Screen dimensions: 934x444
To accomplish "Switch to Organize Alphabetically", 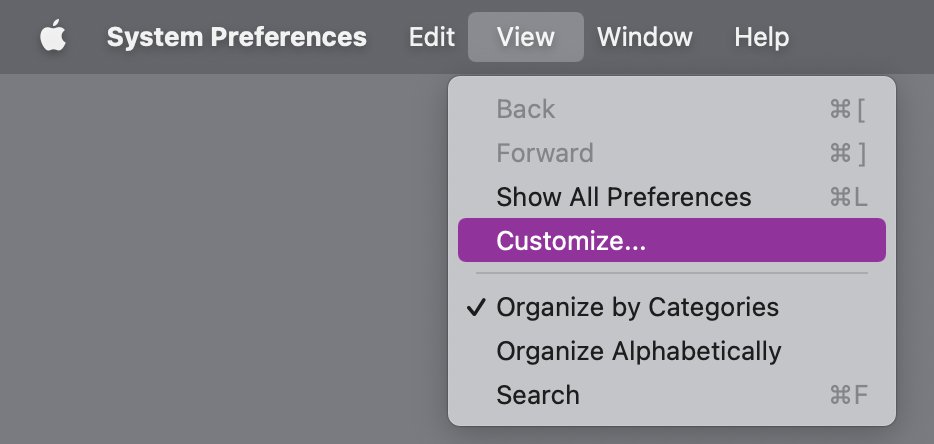I will click(x=672, y=351).
